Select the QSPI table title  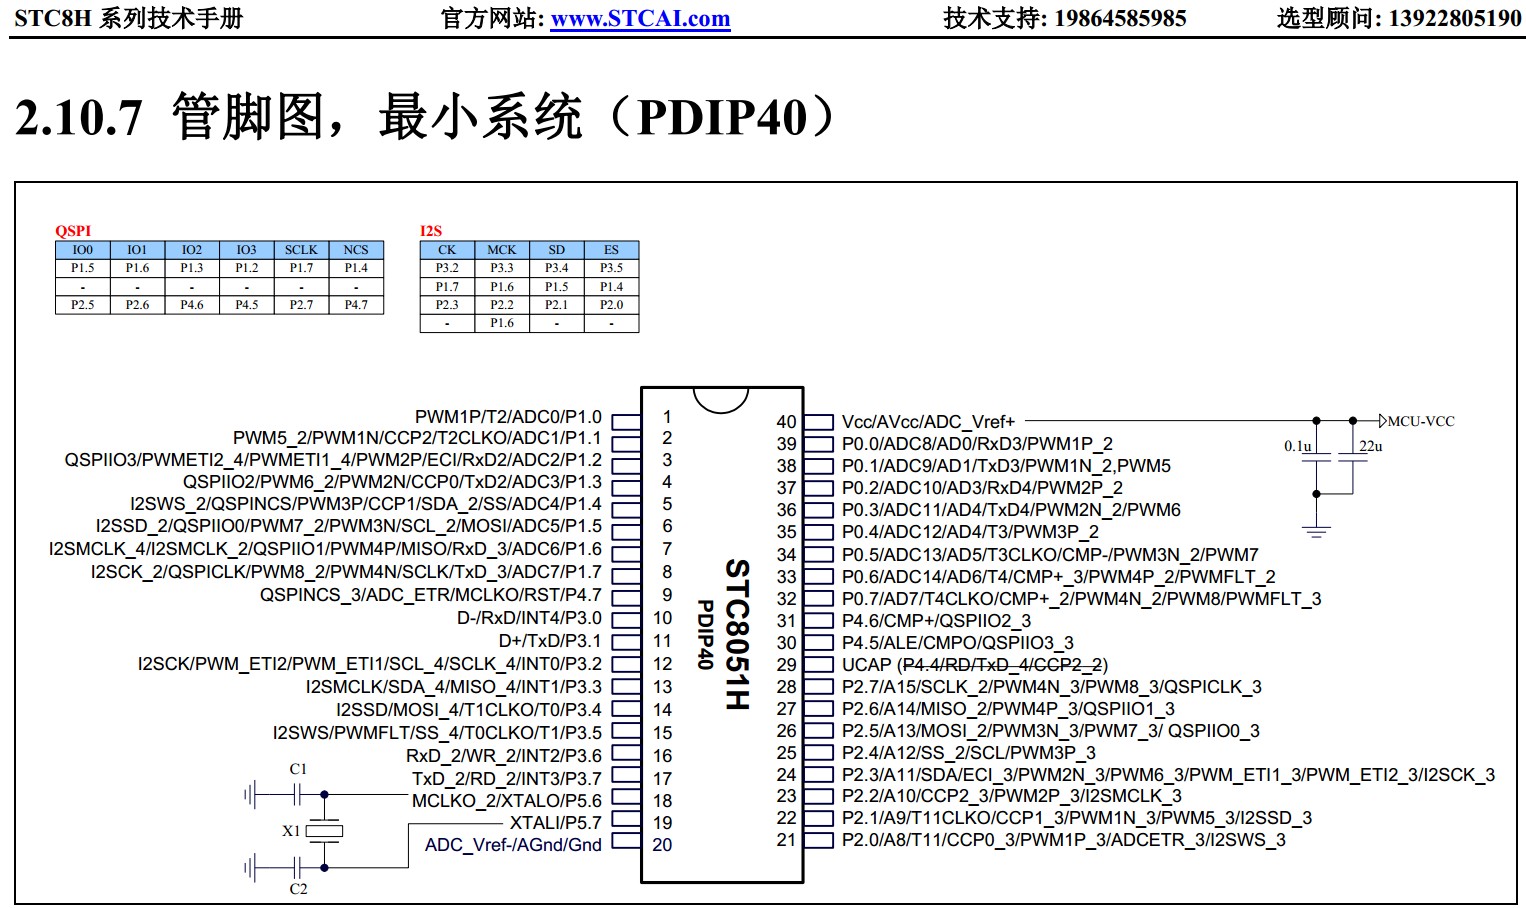[x=73, y=231]
